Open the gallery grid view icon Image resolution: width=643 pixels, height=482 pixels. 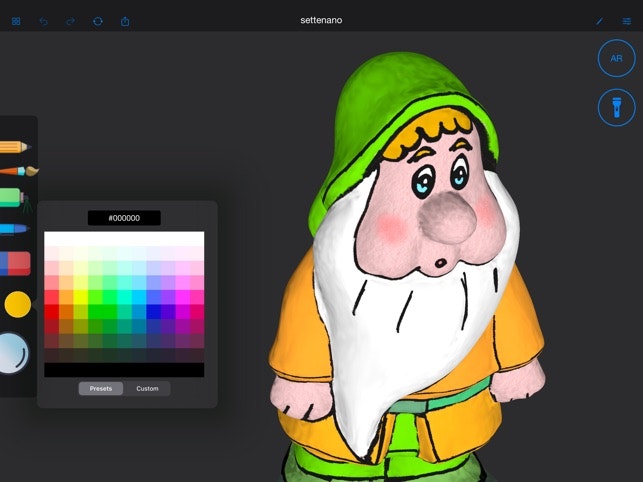click(16, 21)
